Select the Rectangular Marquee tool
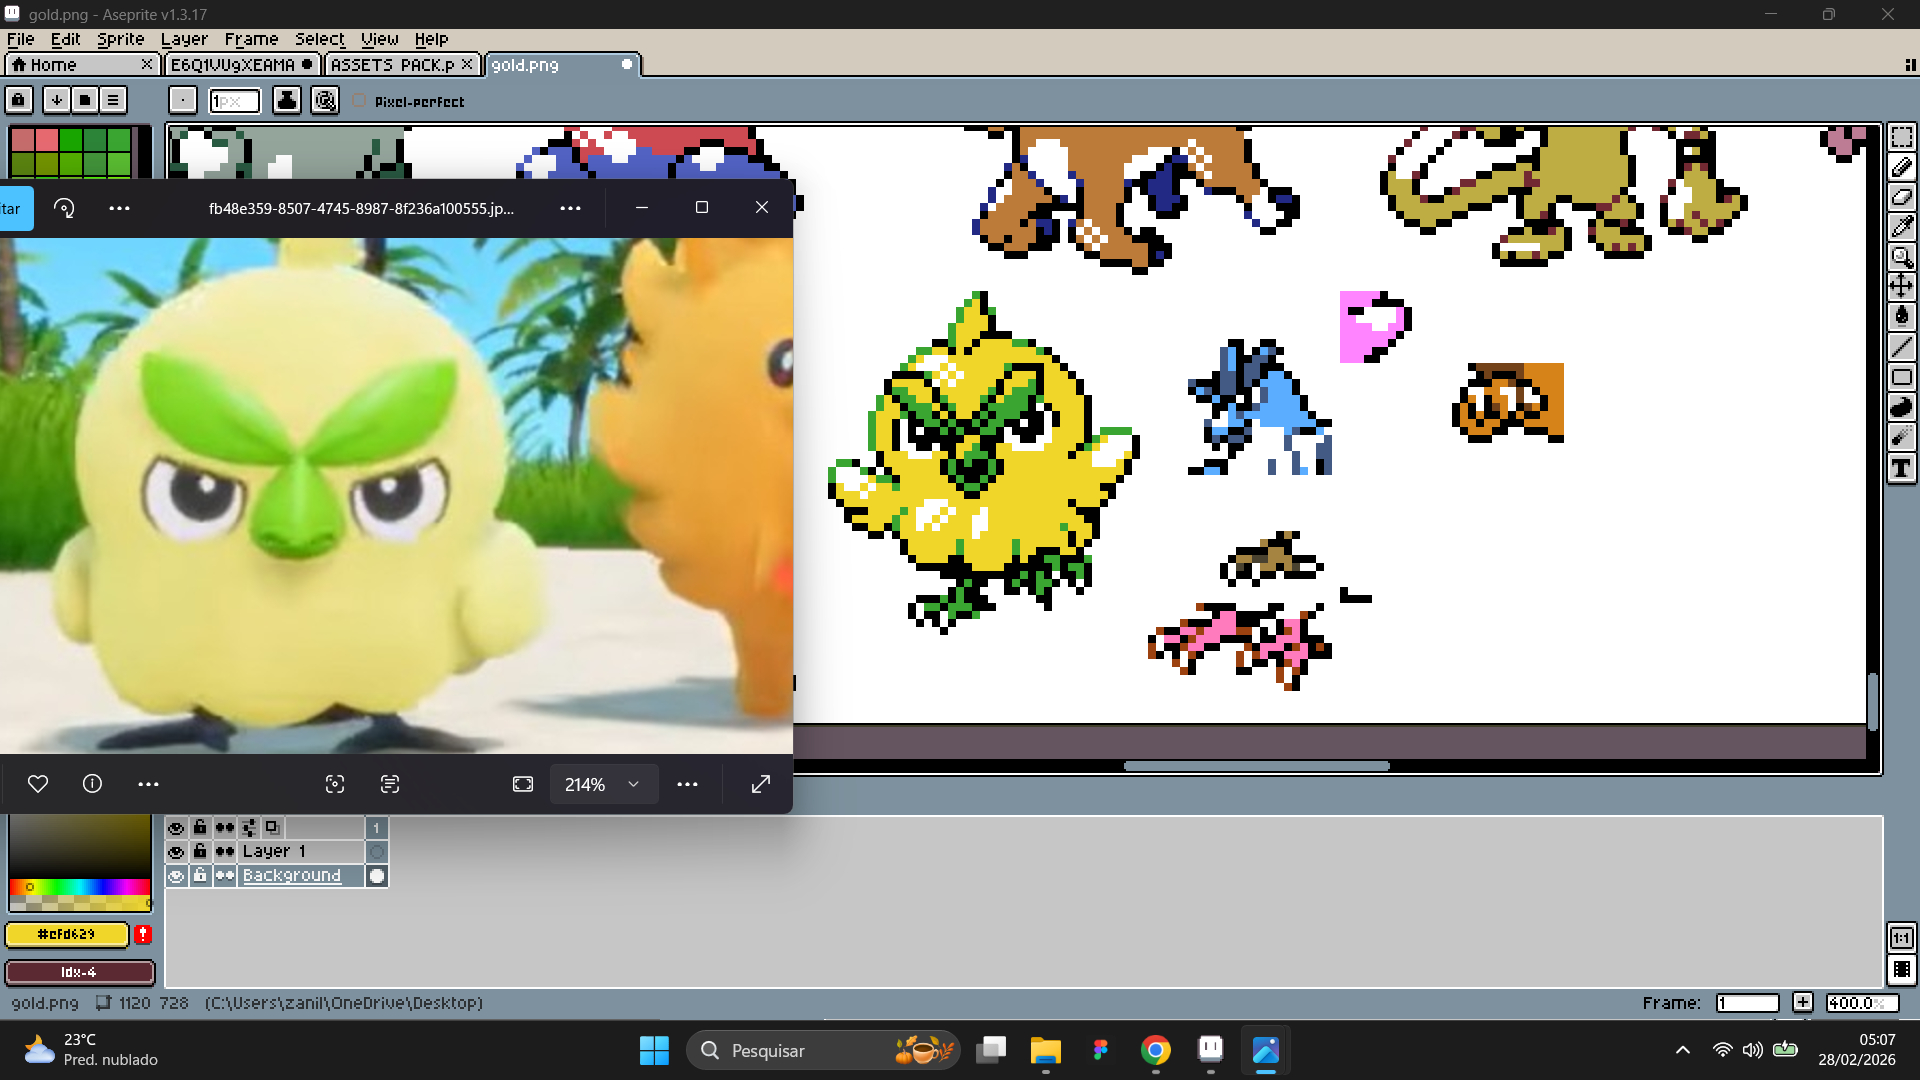 click(1902, 137)
